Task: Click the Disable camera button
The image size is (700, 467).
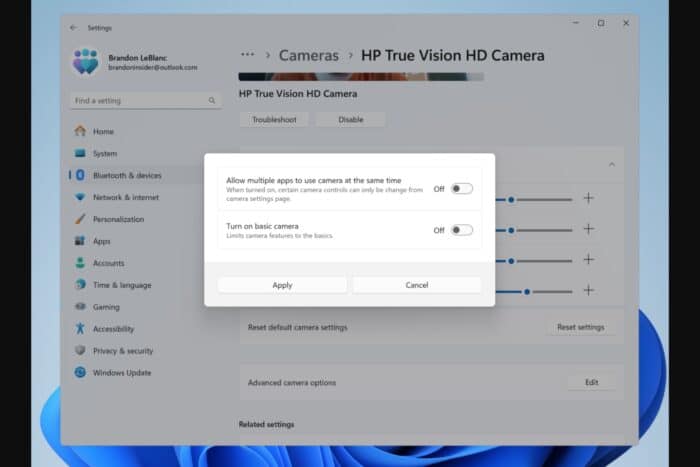Action: tap(350, 120)
